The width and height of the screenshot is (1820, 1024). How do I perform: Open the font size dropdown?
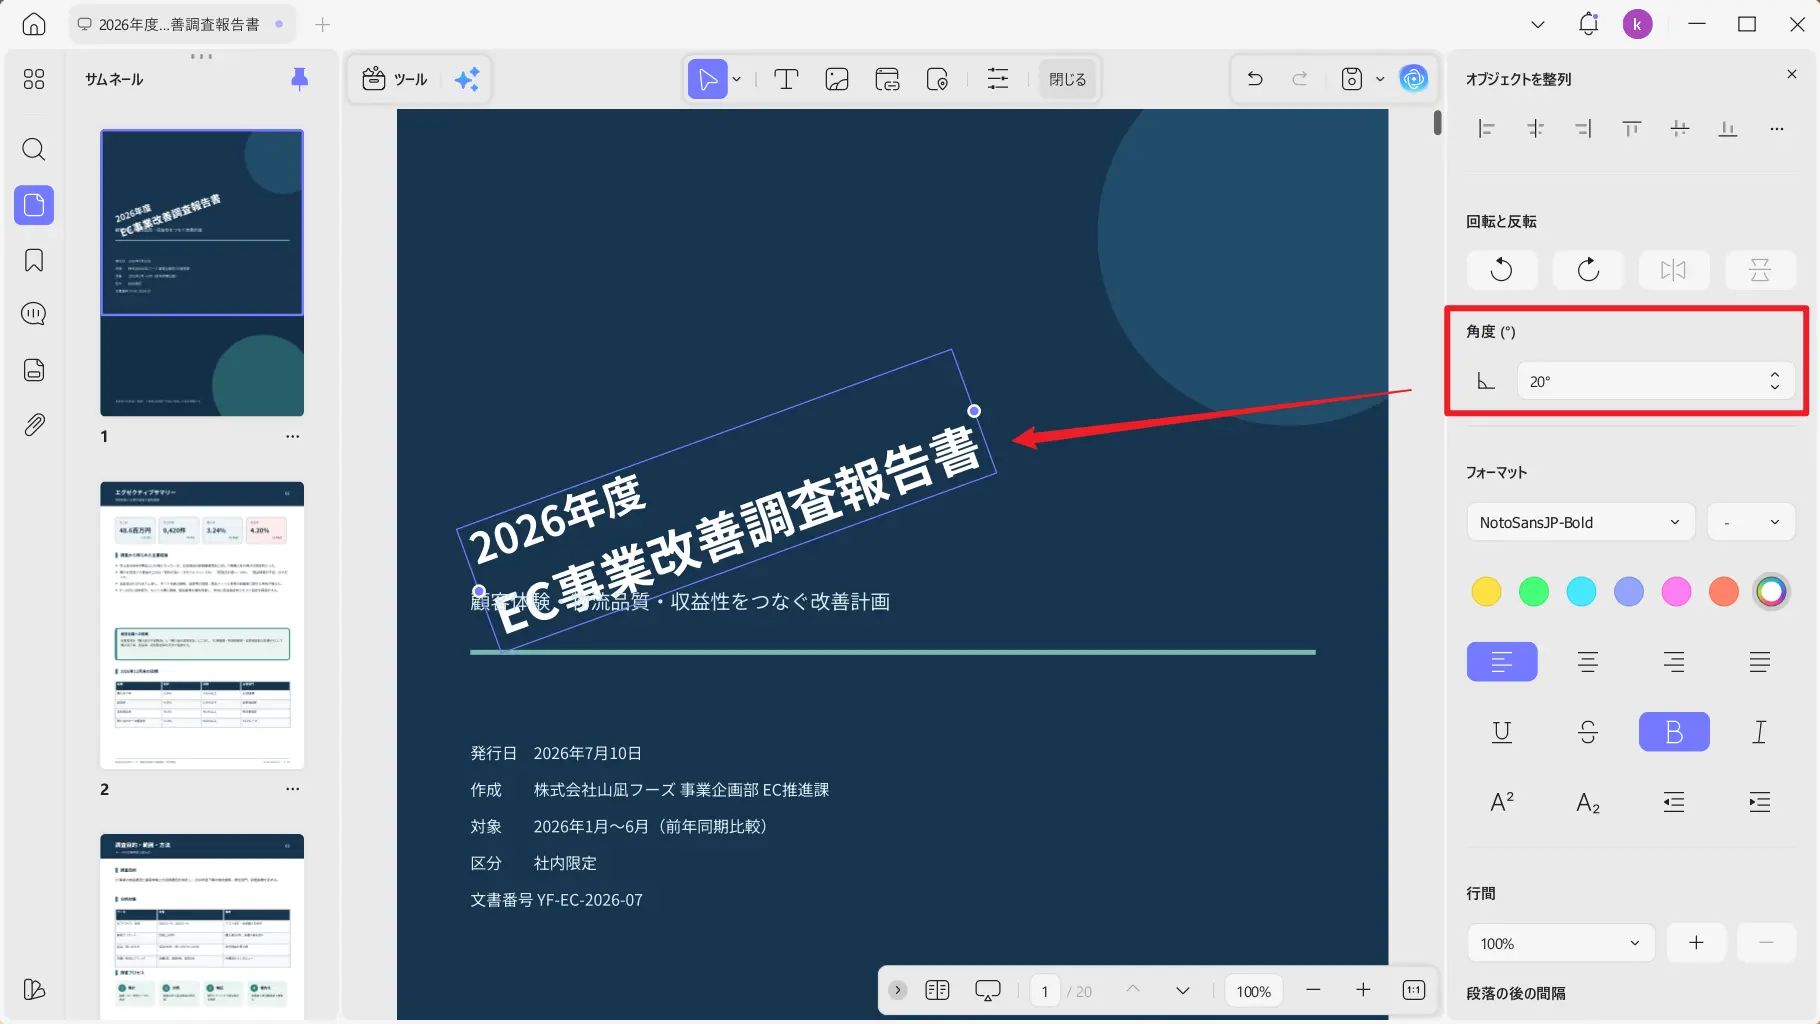tap(1751, 522)
